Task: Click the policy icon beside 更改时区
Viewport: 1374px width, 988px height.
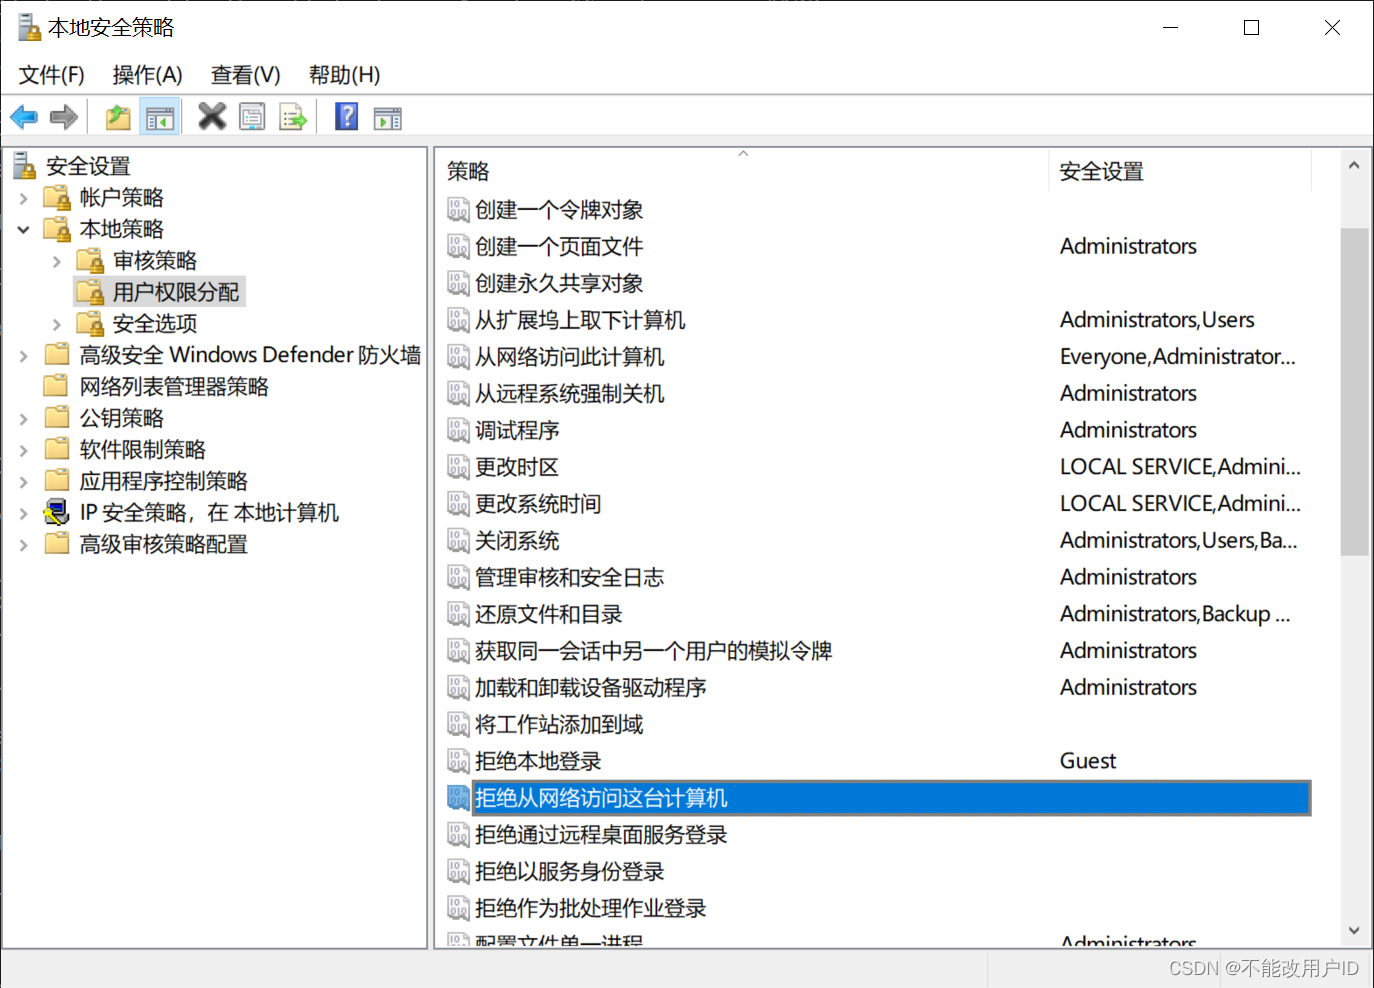Action: point(458,467)
